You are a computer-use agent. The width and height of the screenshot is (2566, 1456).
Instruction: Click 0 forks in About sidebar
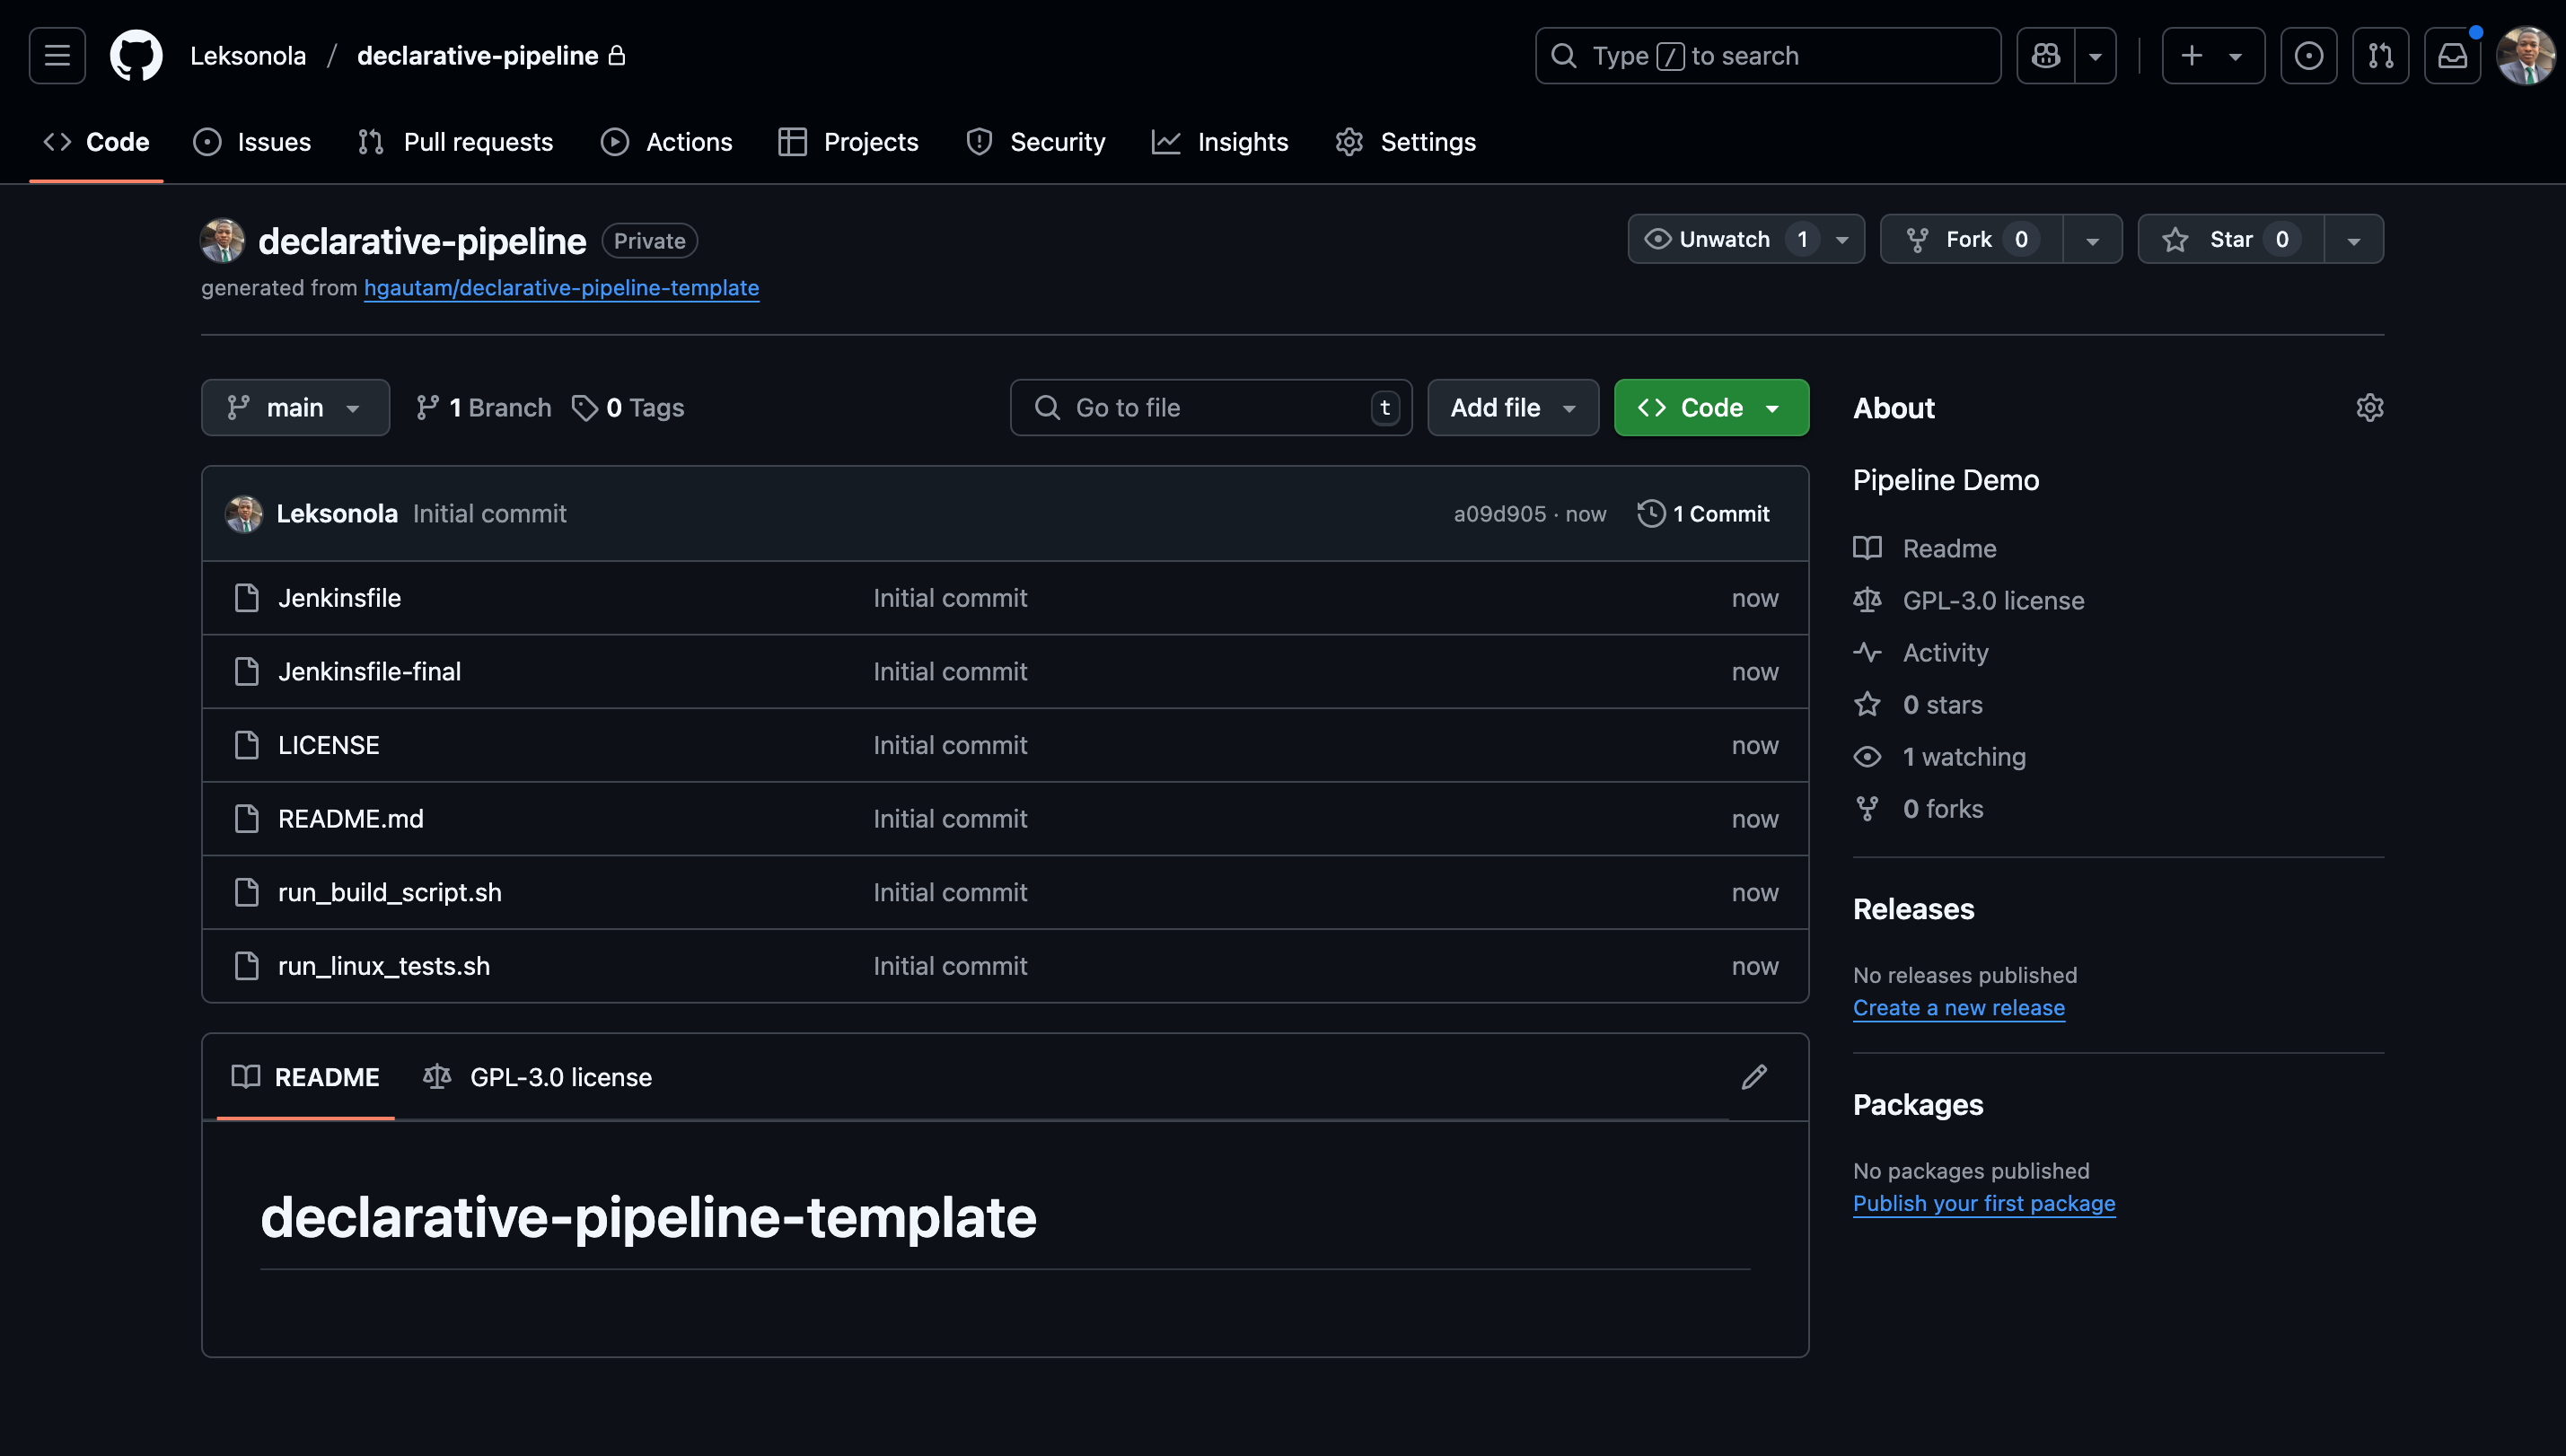click(x=1918, y=809)
